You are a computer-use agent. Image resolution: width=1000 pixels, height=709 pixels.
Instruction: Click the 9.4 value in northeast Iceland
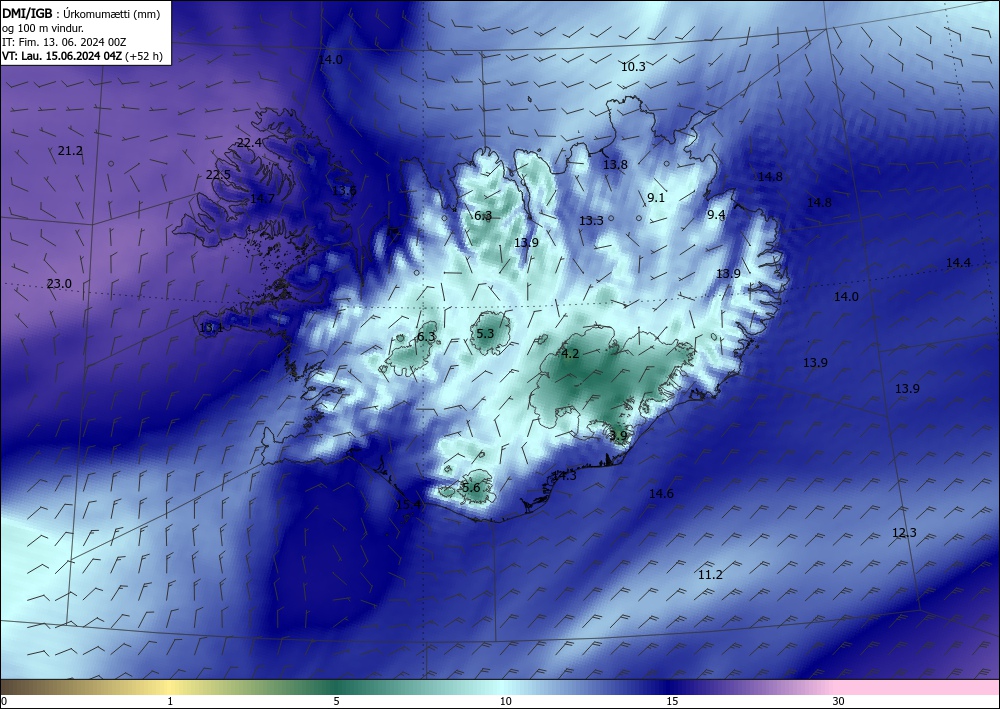(716, 215)
